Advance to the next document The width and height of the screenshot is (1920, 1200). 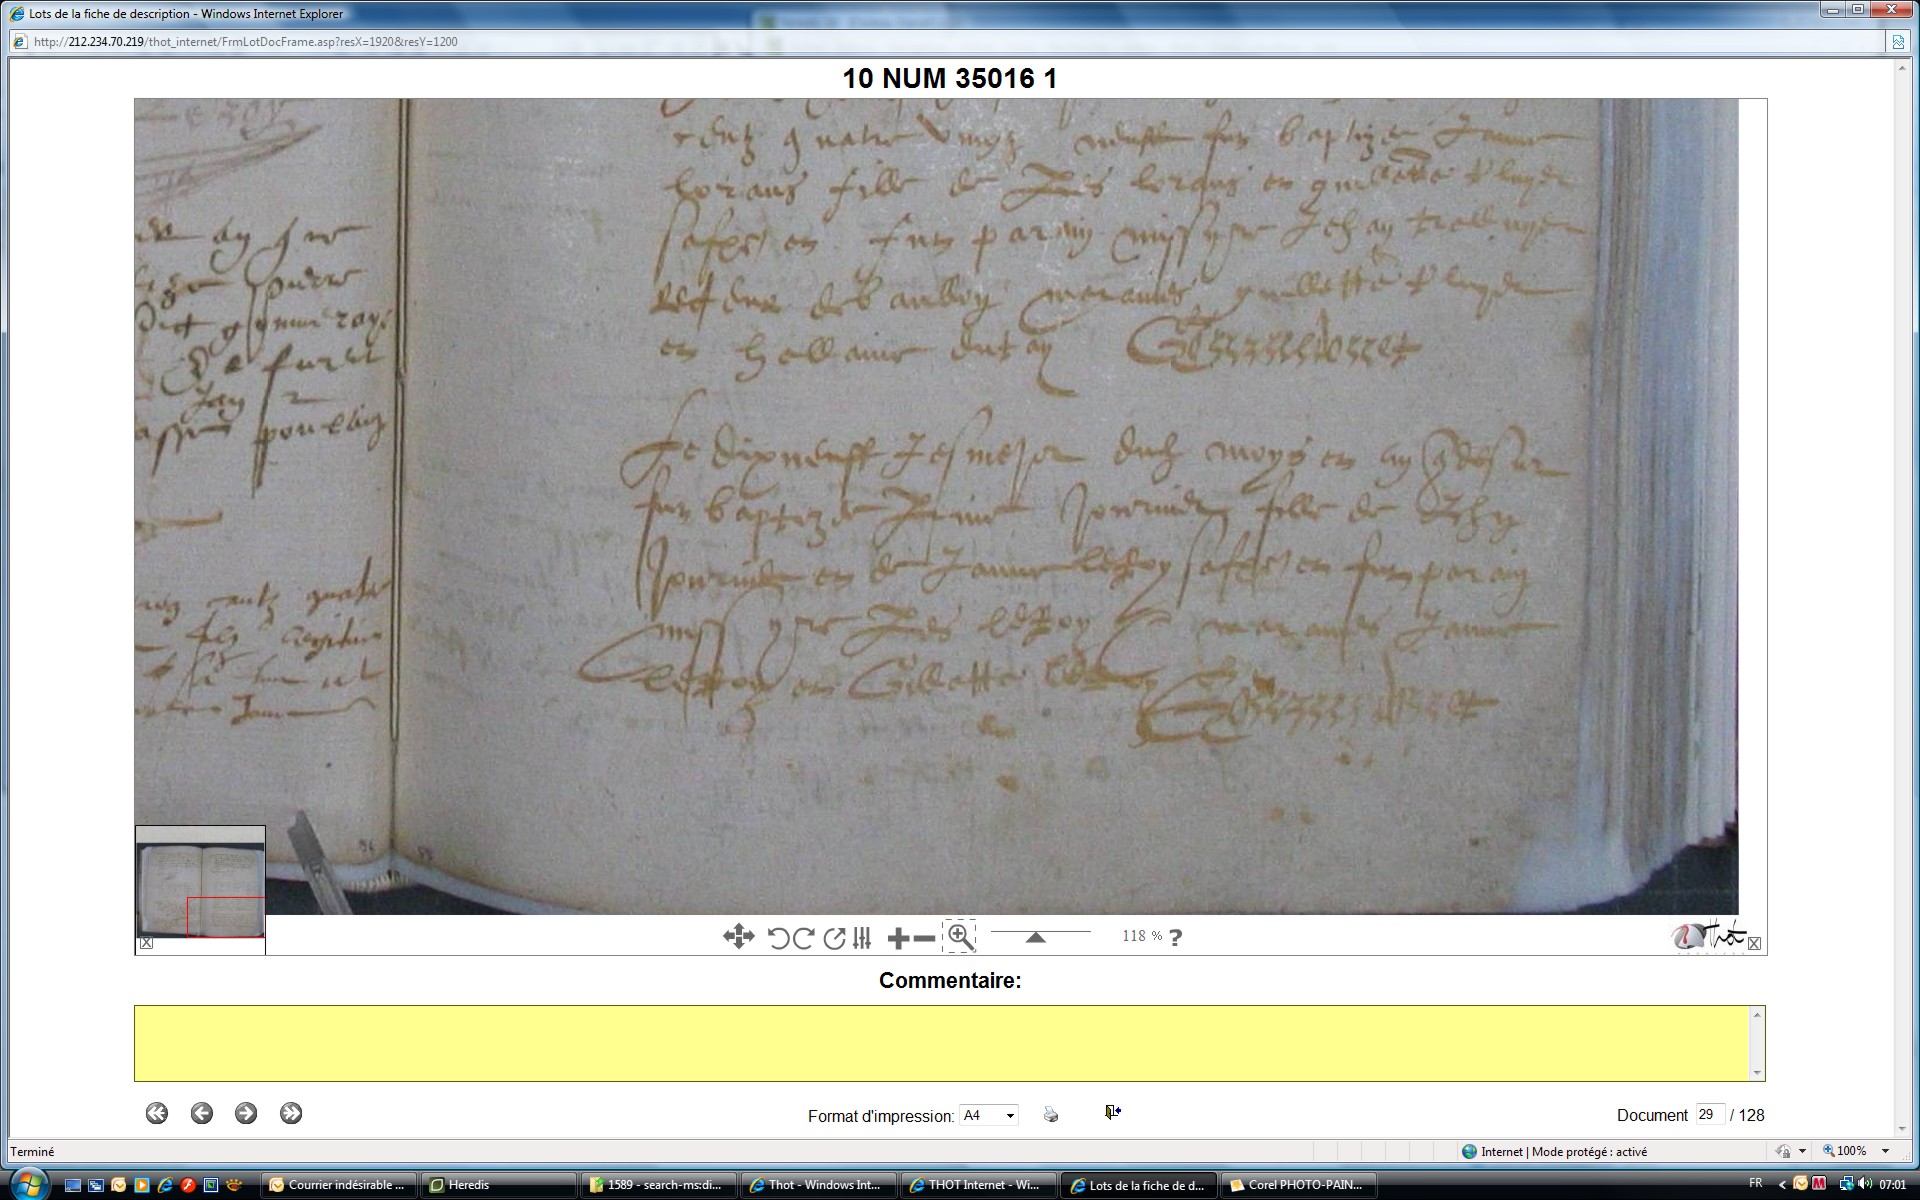pyautogui.click(x=246, y=1113)
